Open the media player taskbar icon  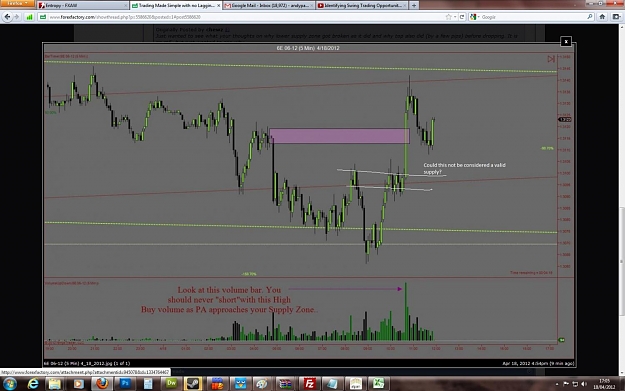click(78, 384)
